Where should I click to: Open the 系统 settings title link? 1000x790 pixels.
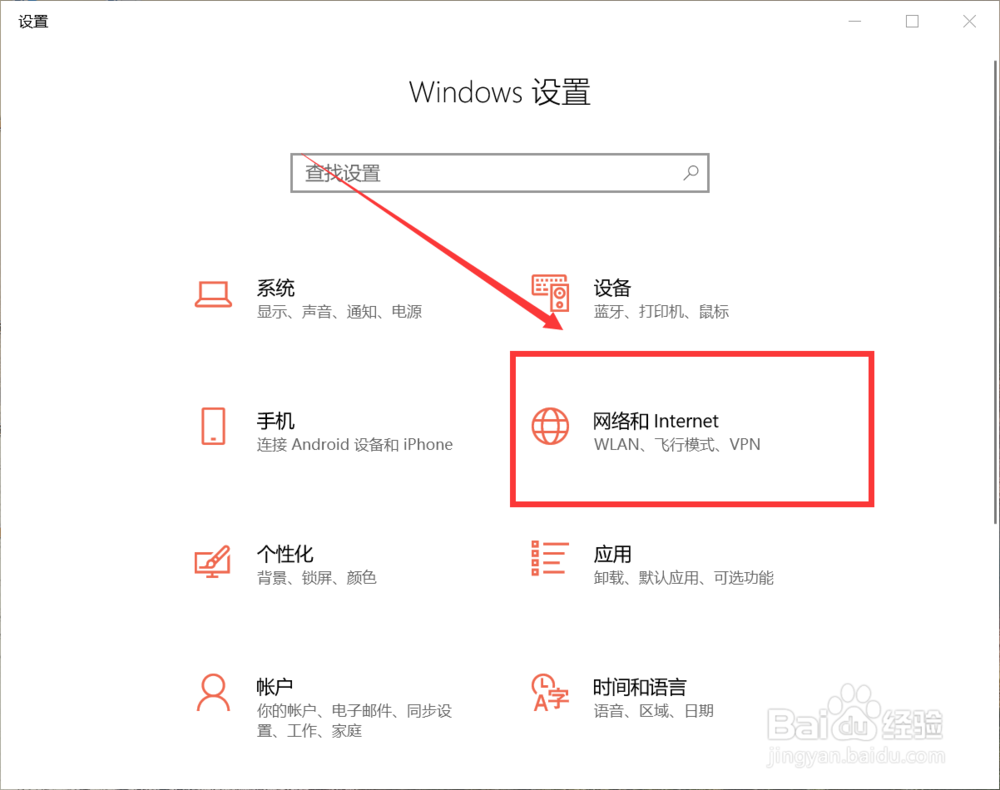coord(276,288)
